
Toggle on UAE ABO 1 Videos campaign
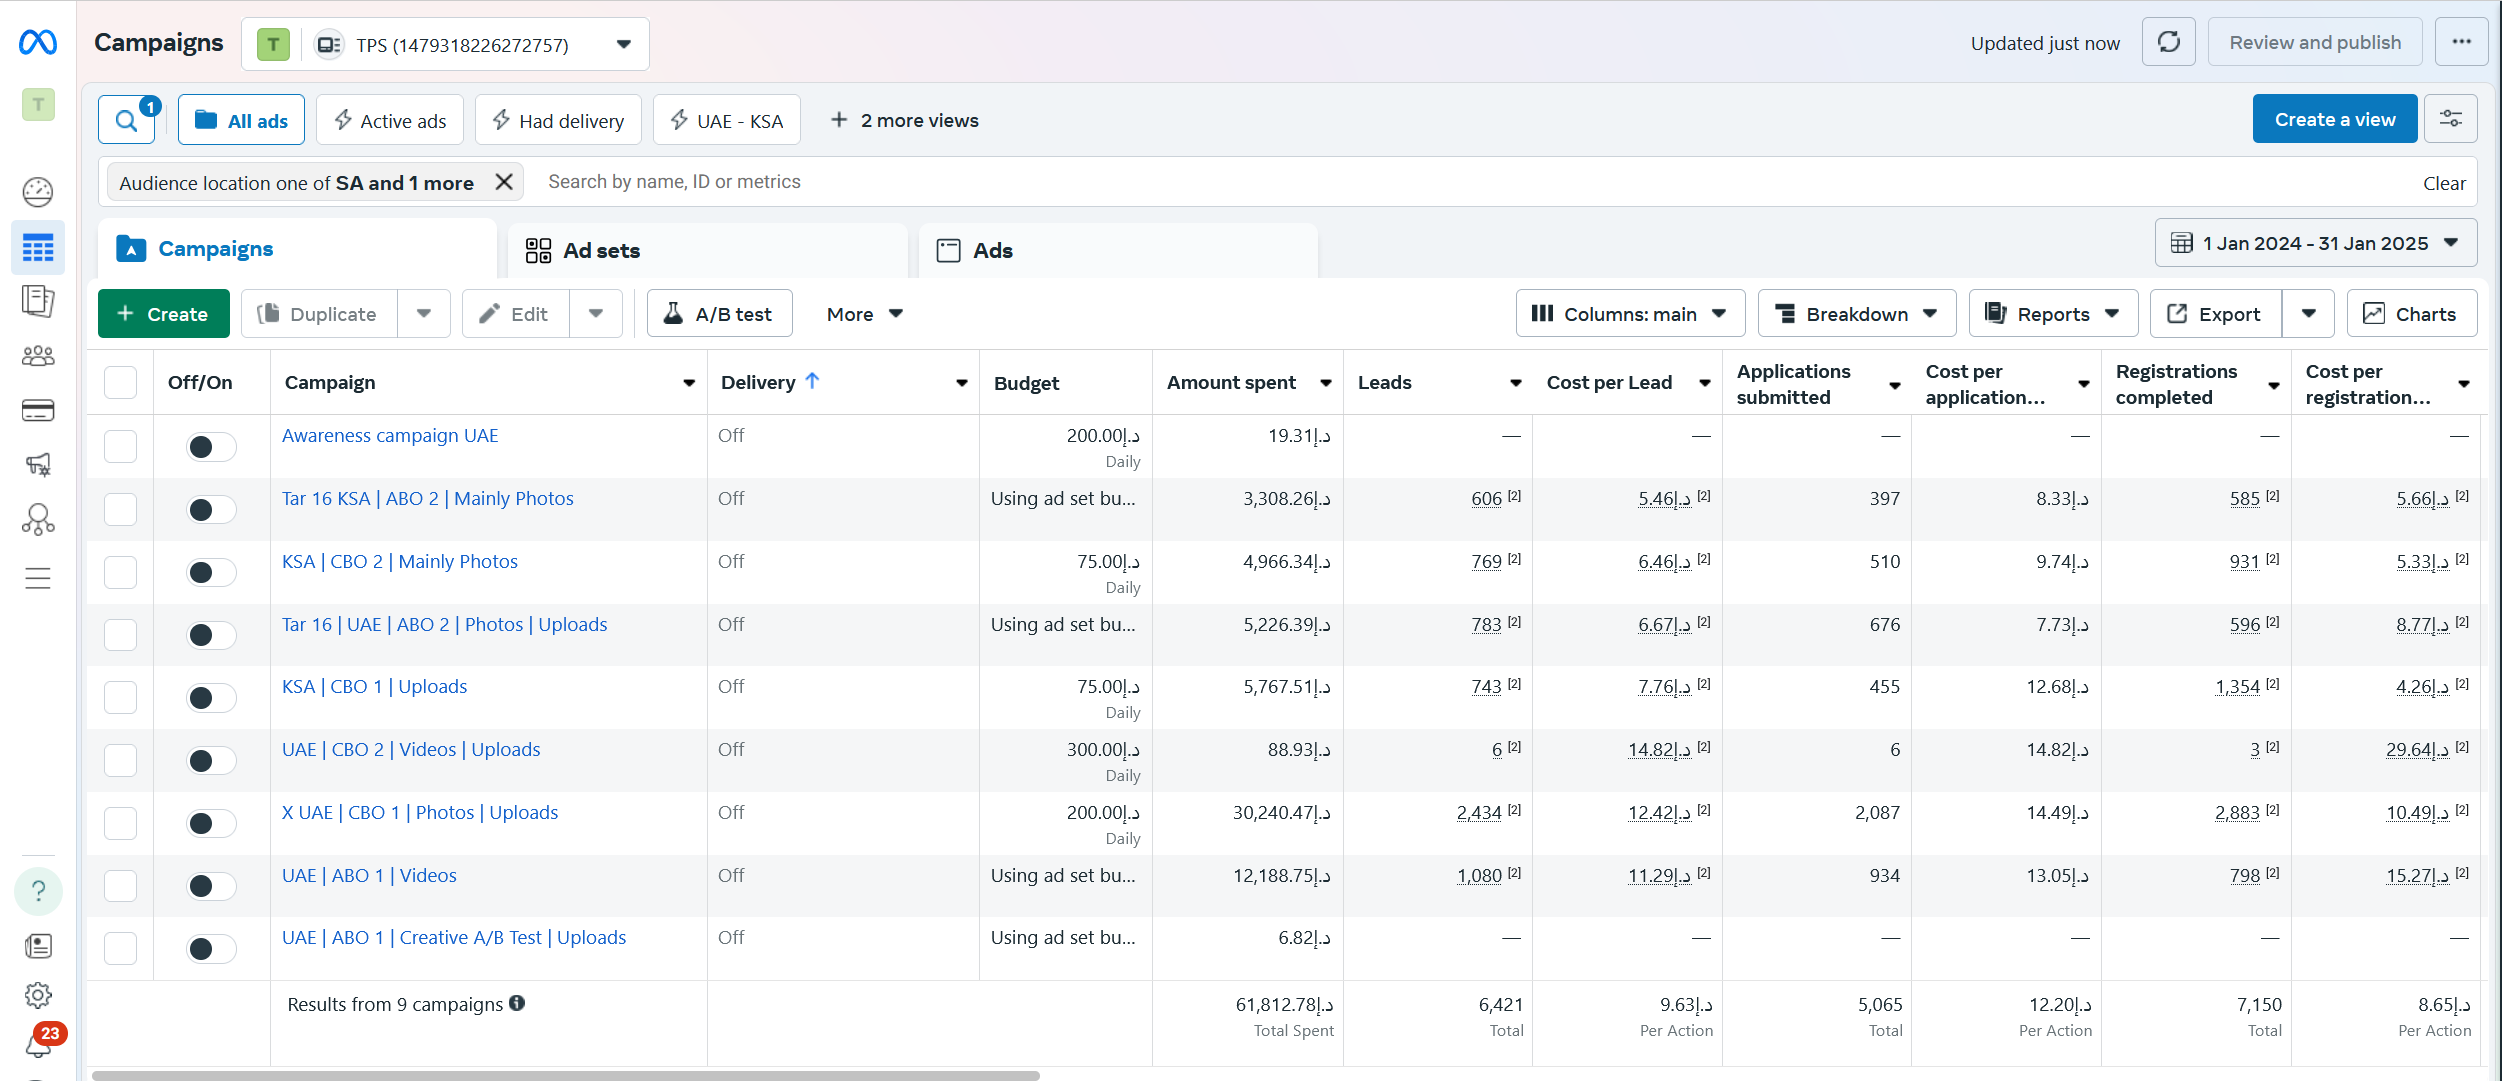click(211, 886)
